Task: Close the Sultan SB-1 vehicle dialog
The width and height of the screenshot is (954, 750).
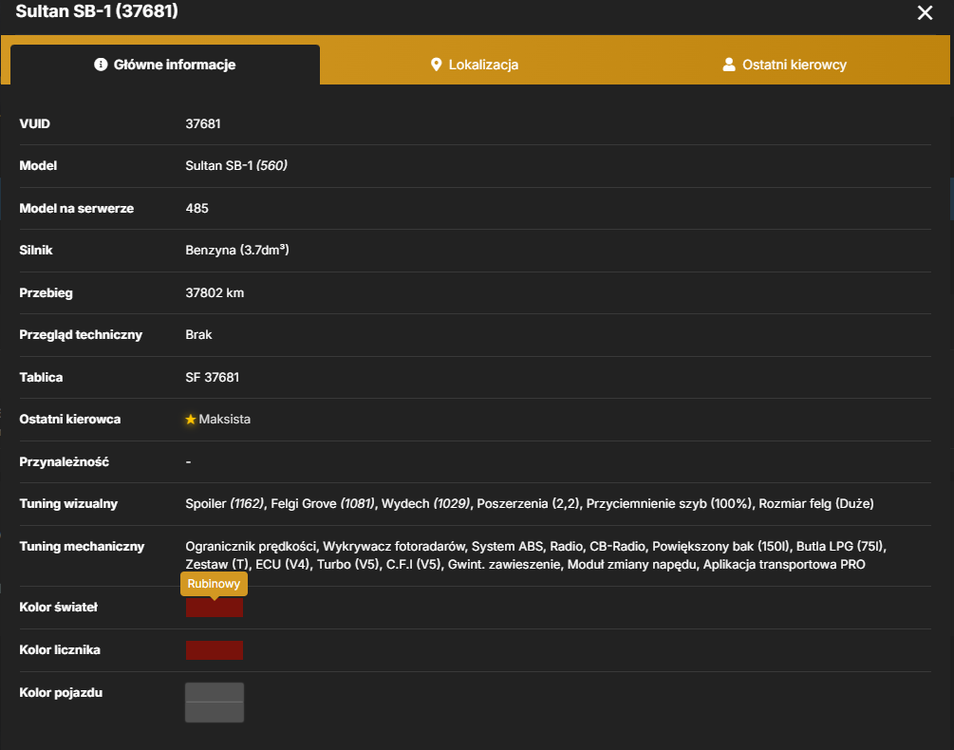Action: [x=925, y=13]
